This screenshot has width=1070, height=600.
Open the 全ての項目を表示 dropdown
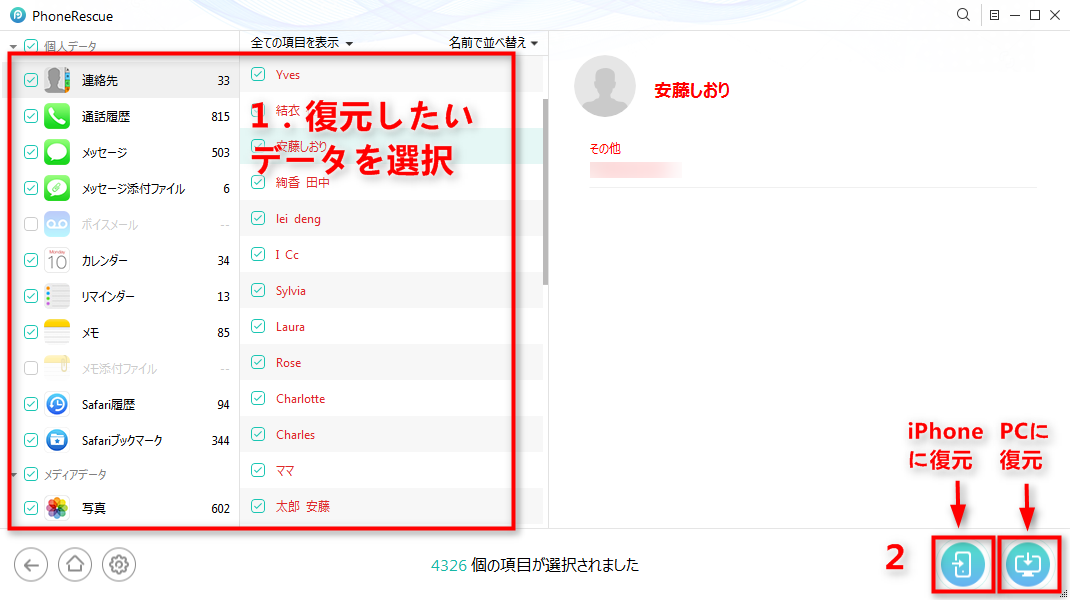302,43
